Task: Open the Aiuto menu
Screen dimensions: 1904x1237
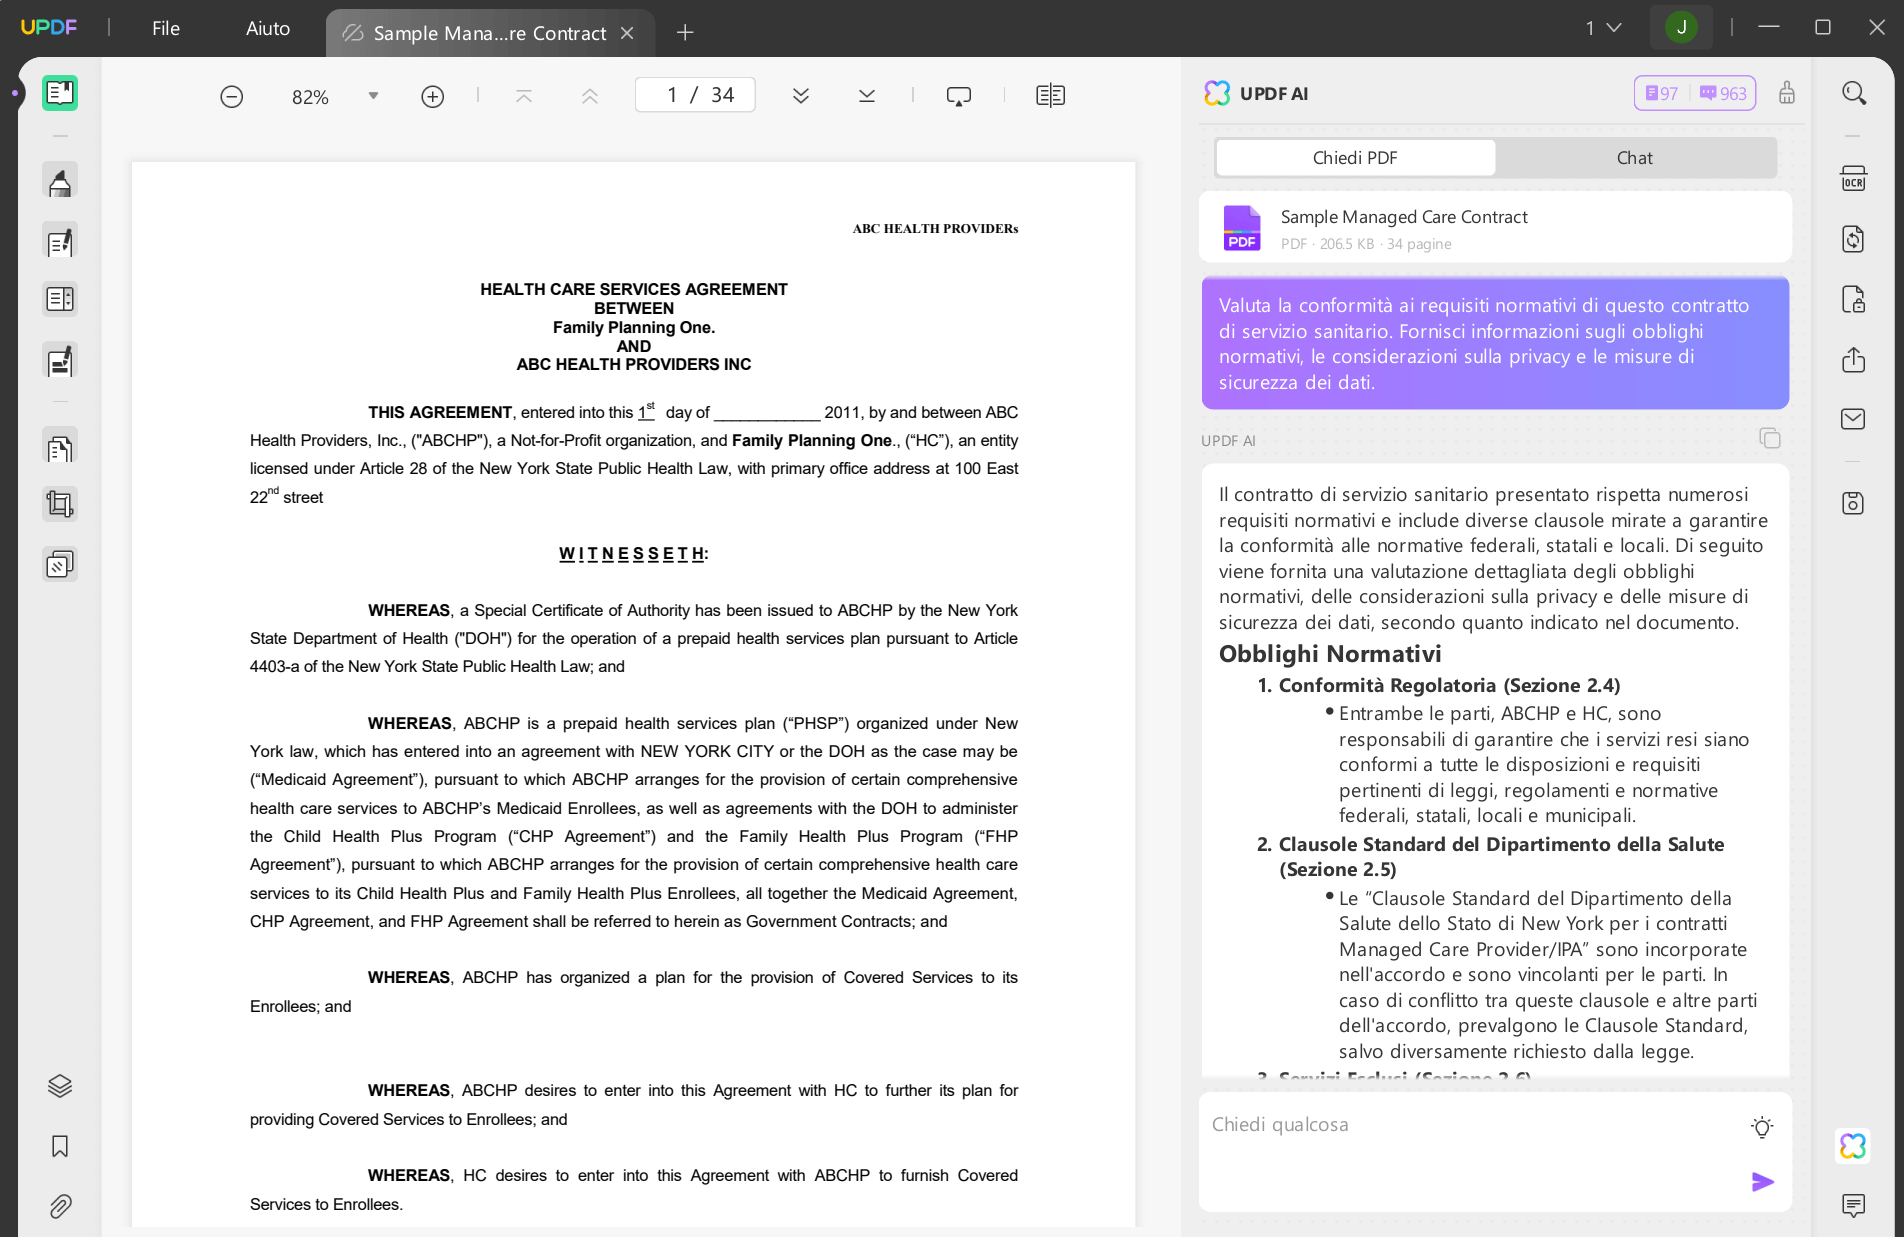Action: tap(268, 28)
